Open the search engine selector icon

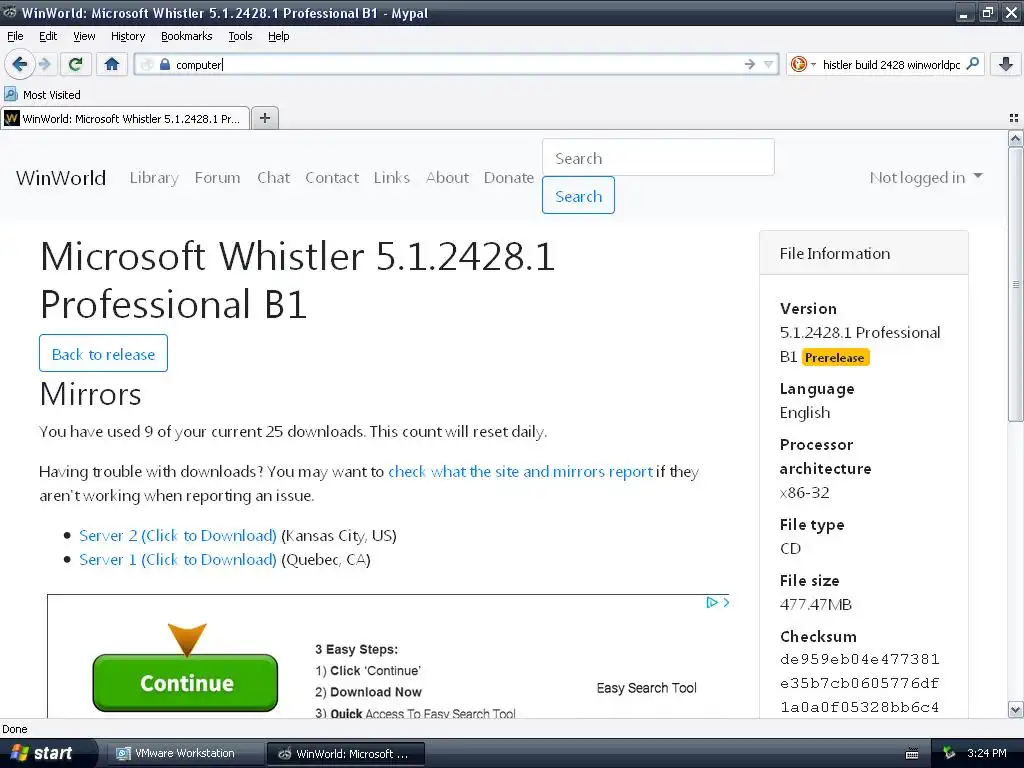pos(799,64)
